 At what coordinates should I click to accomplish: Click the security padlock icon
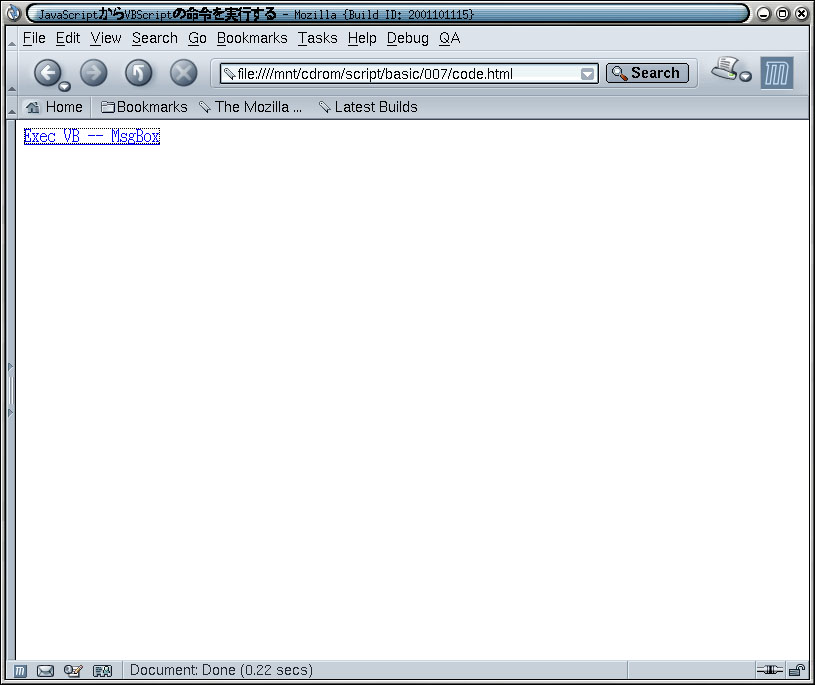tap(797, 670)
